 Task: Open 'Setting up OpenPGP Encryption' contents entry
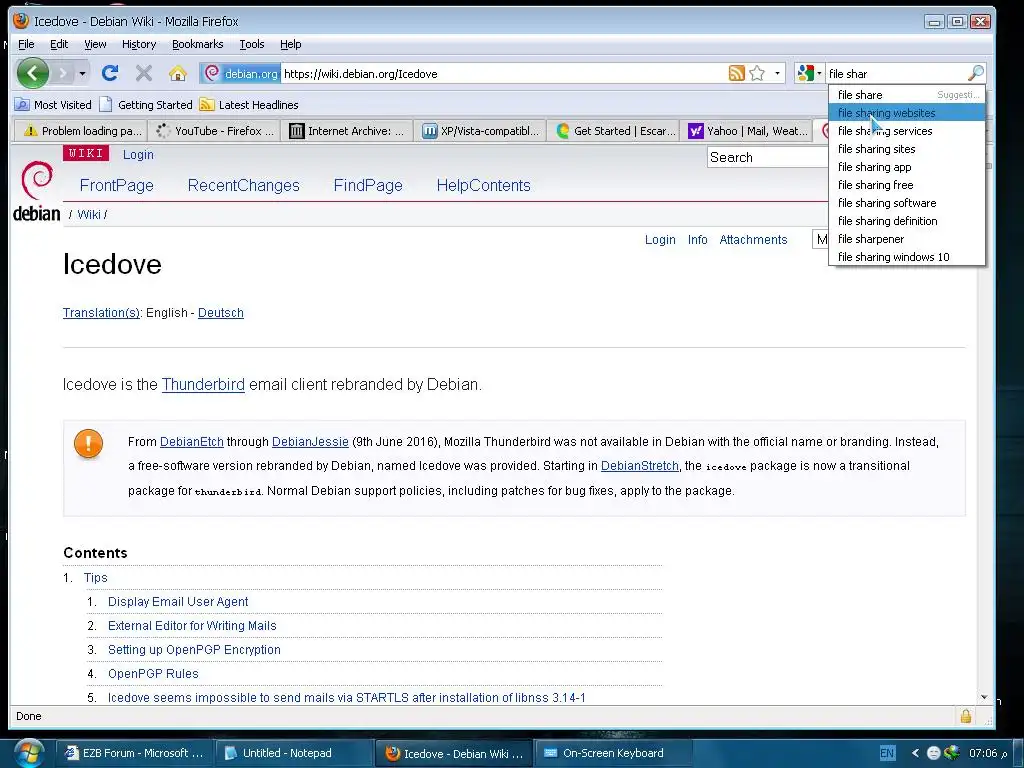[x=194, y=650]
